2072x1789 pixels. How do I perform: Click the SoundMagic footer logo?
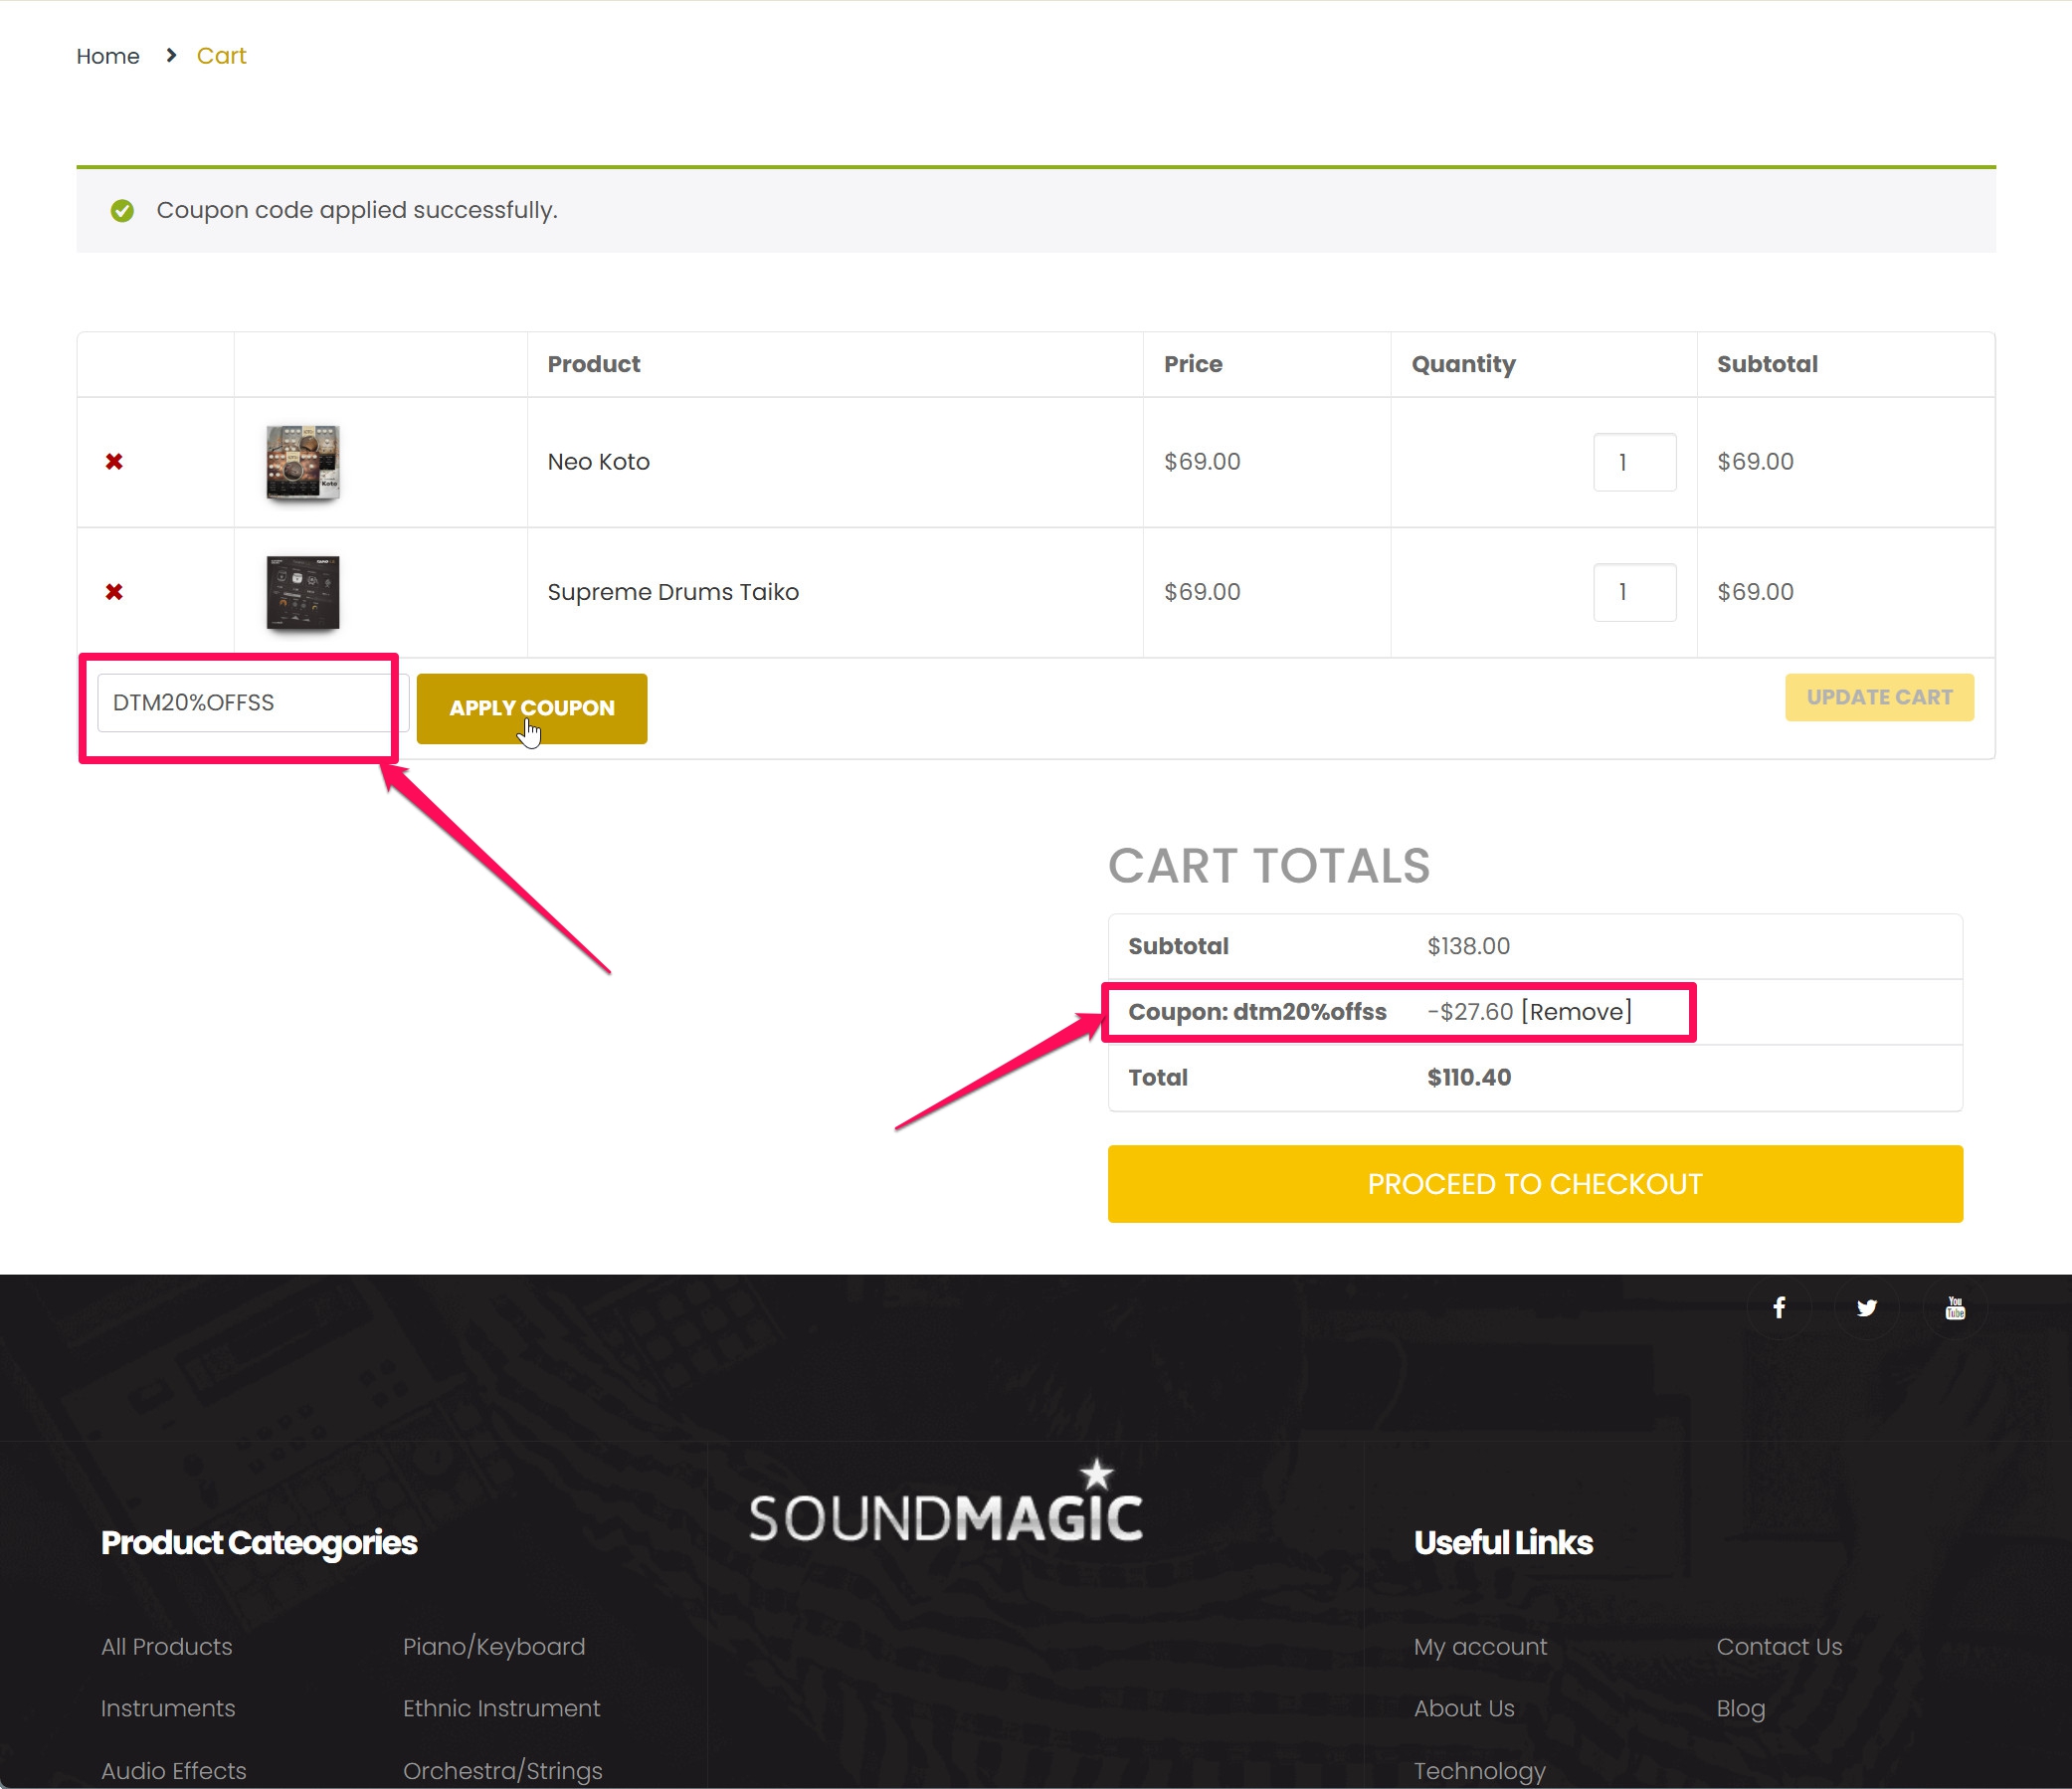click(946, 1502)
